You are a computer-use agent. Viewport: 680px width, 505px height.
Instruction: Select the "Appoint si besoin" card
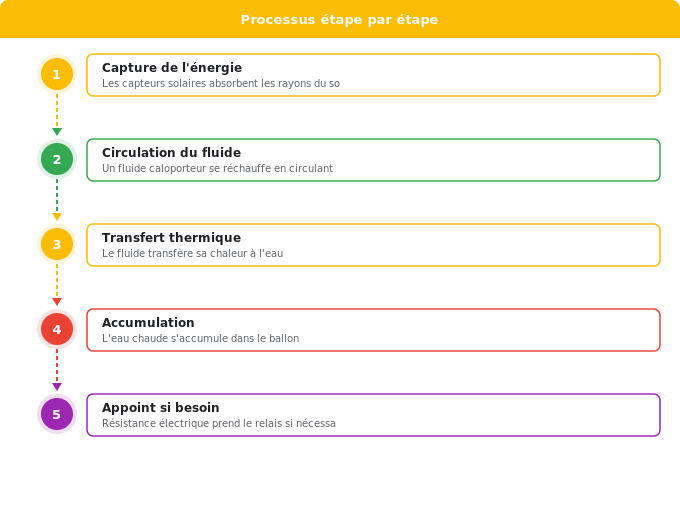click(x=373, y=415)
